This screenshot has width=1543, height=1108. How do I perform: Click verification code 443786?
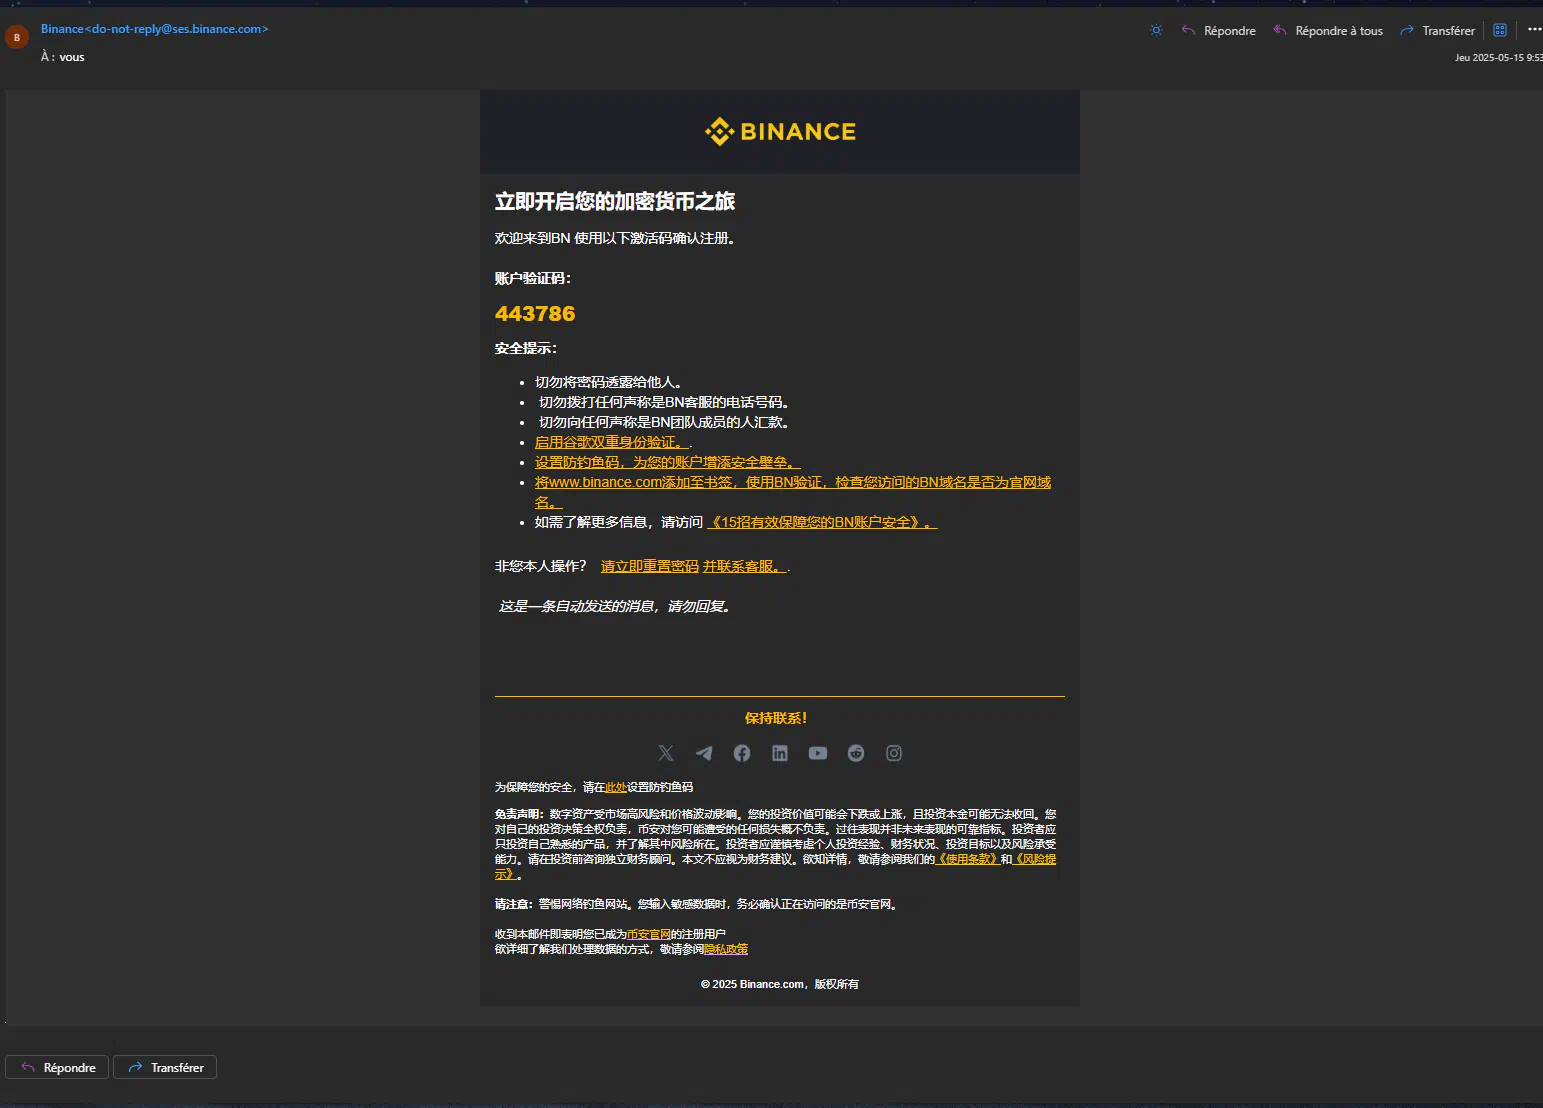point(535,314)
